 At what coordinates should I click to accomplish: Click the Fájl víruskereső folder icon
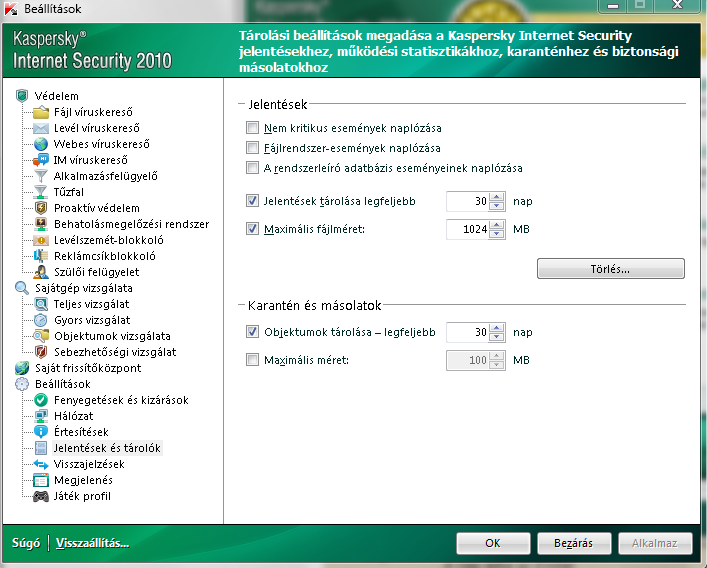[x=41, y=112]
